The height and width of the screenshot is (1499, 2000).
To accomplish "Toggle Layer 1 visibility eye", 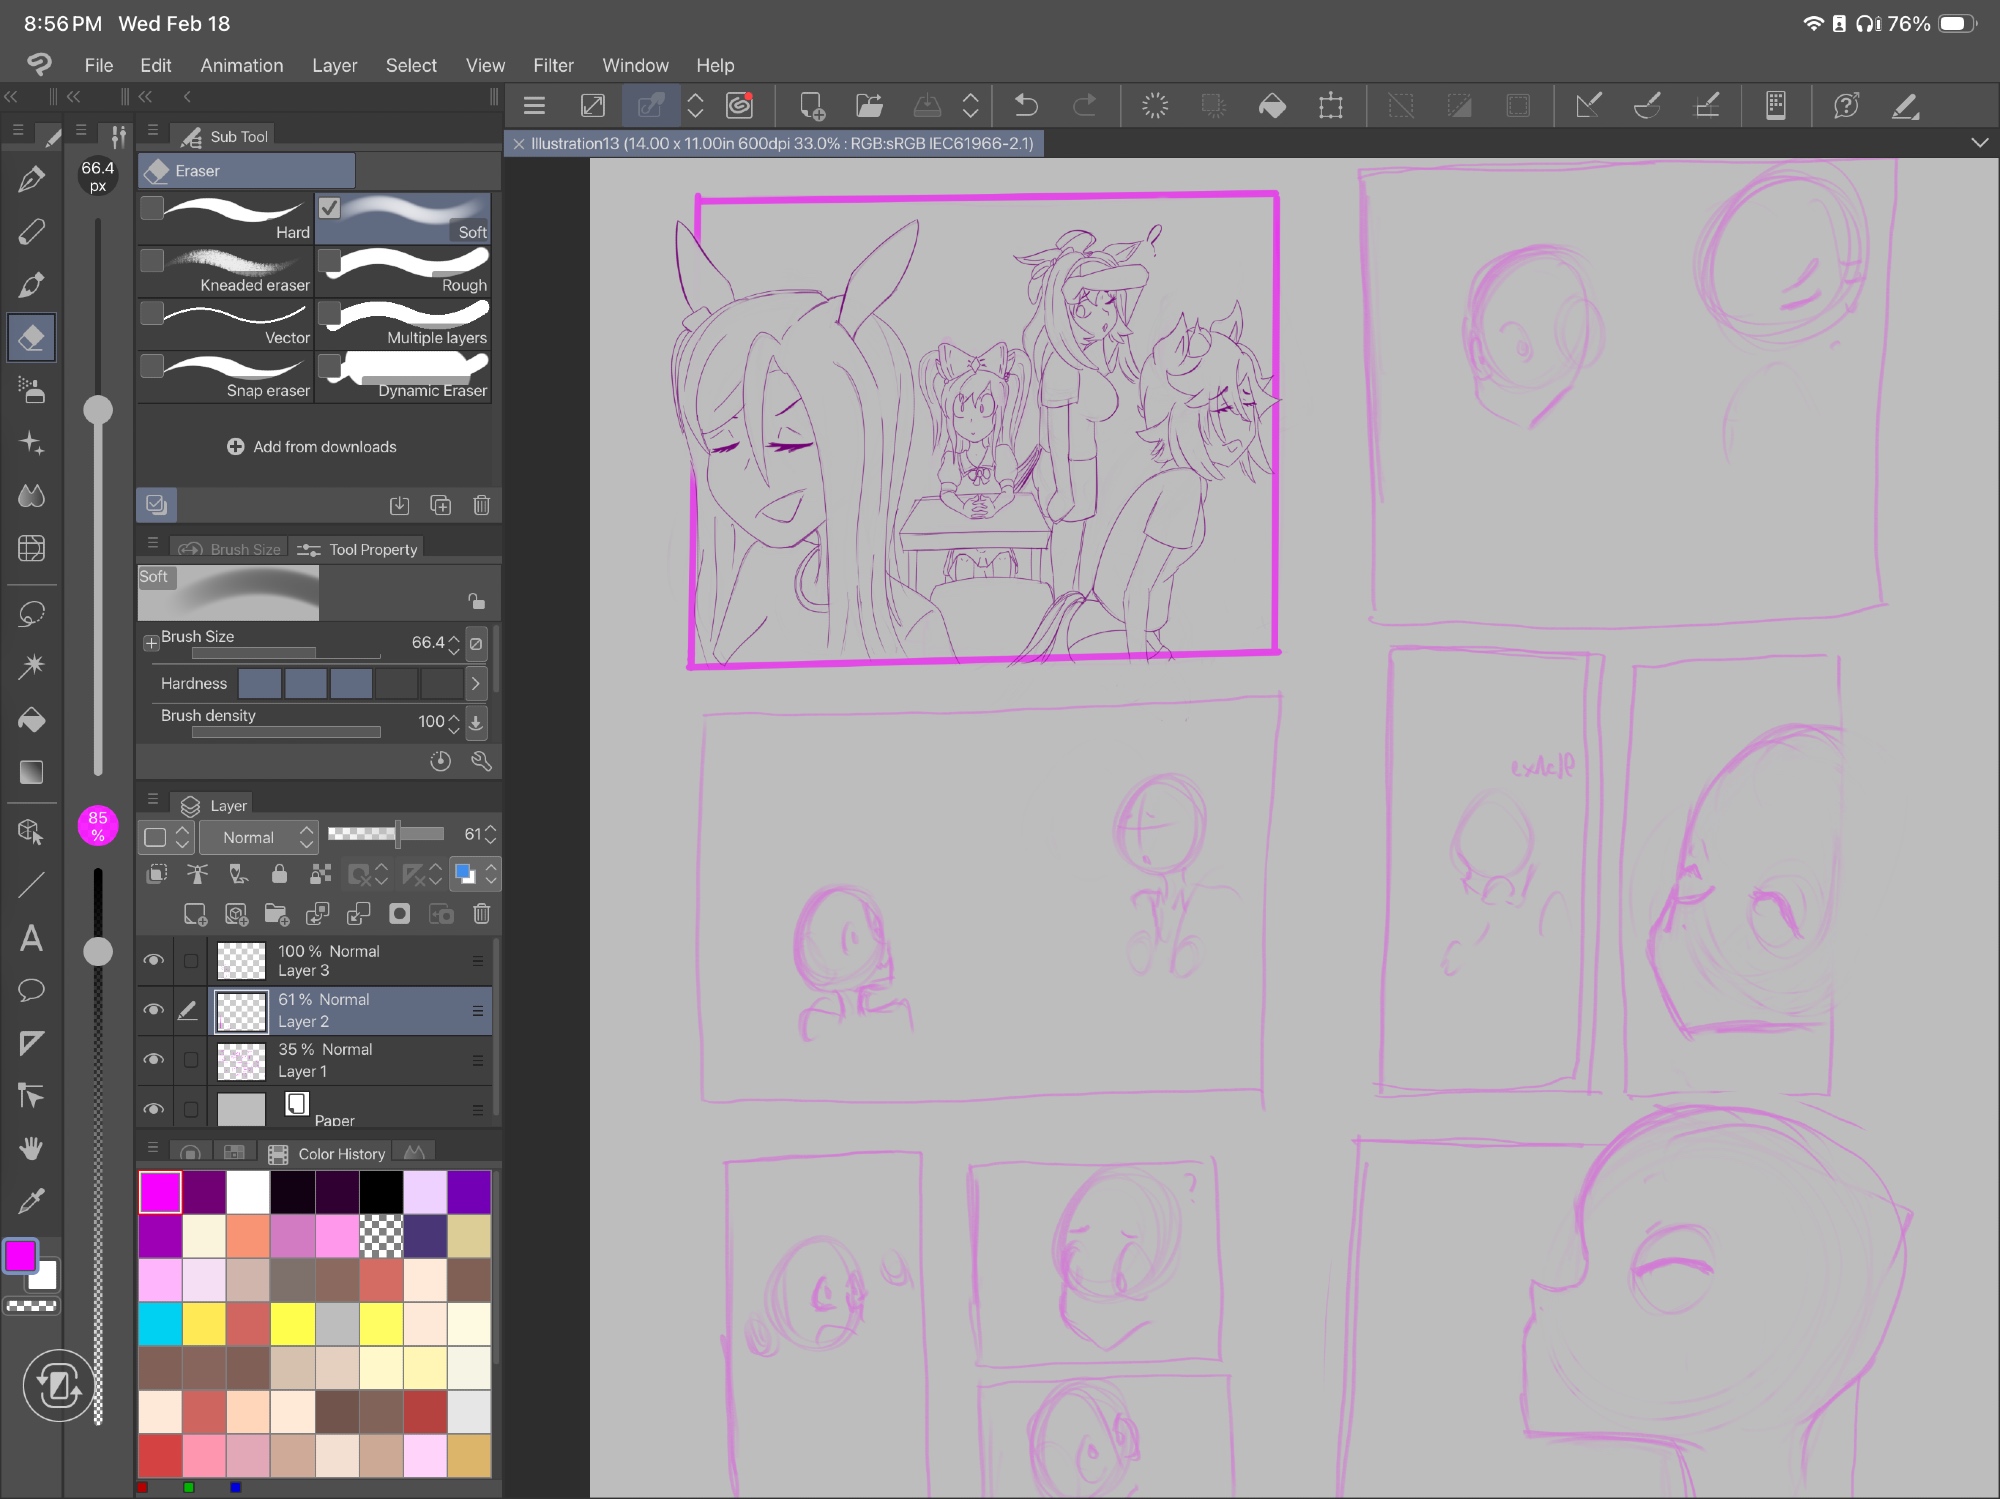I will (x=153, y=1059).
